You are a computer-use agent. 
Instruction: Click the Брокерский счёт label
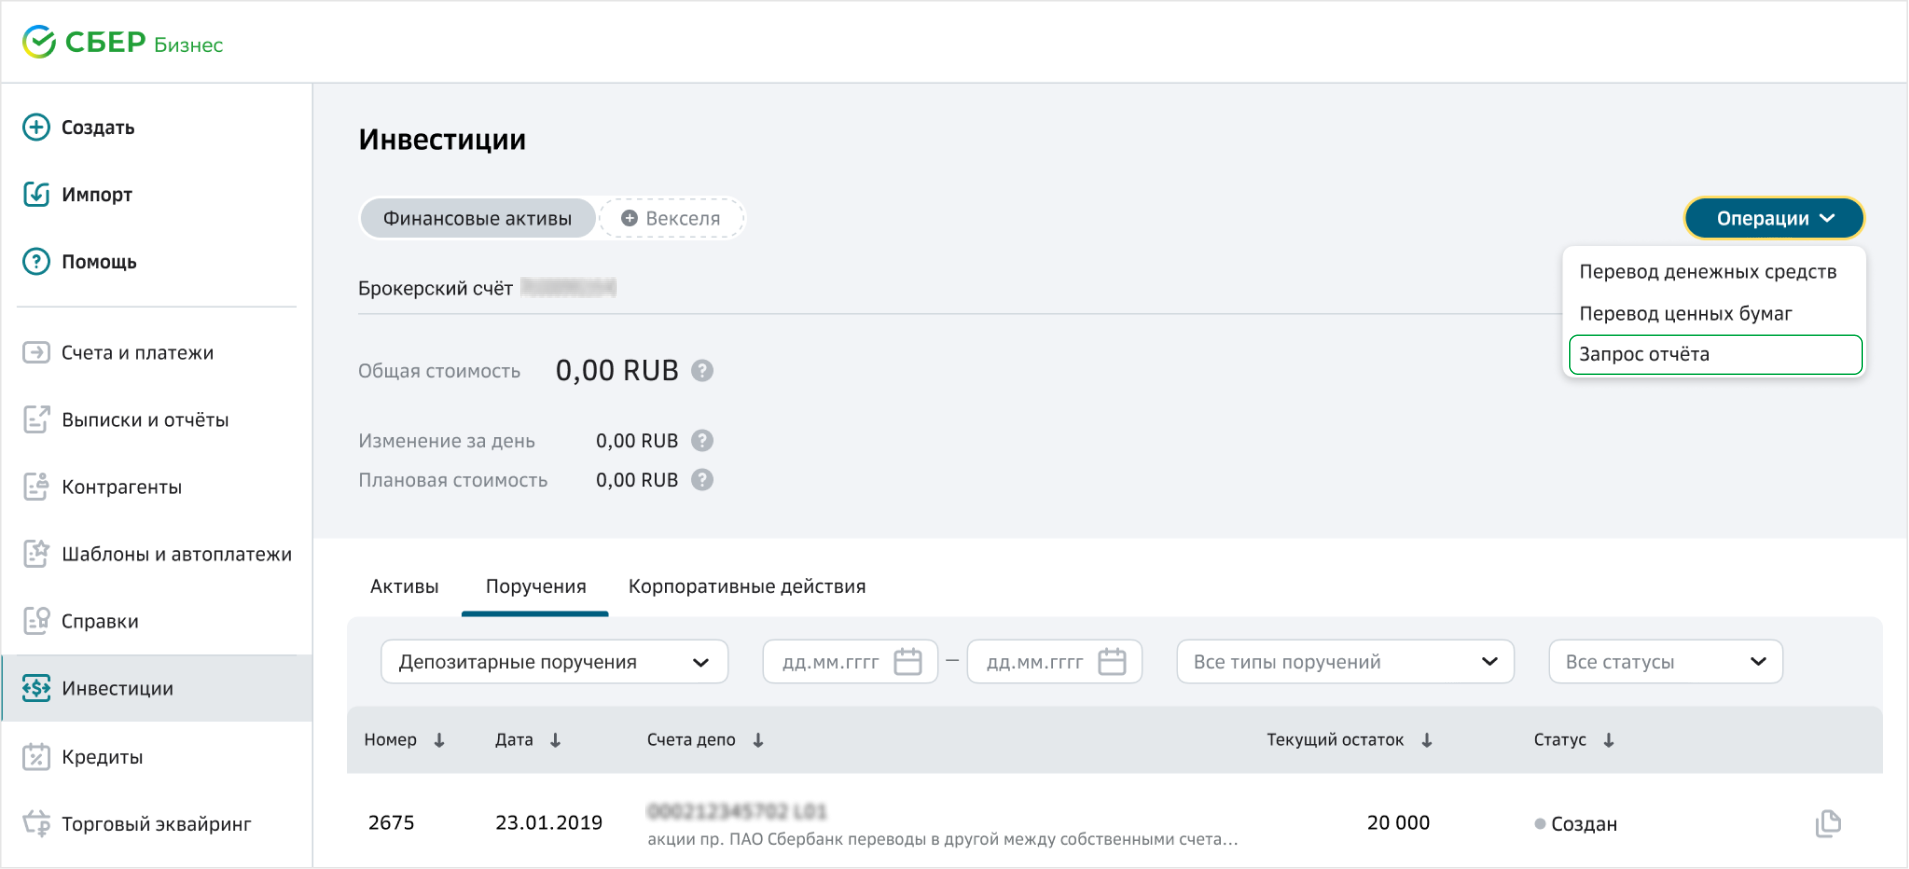click(435, 288)
